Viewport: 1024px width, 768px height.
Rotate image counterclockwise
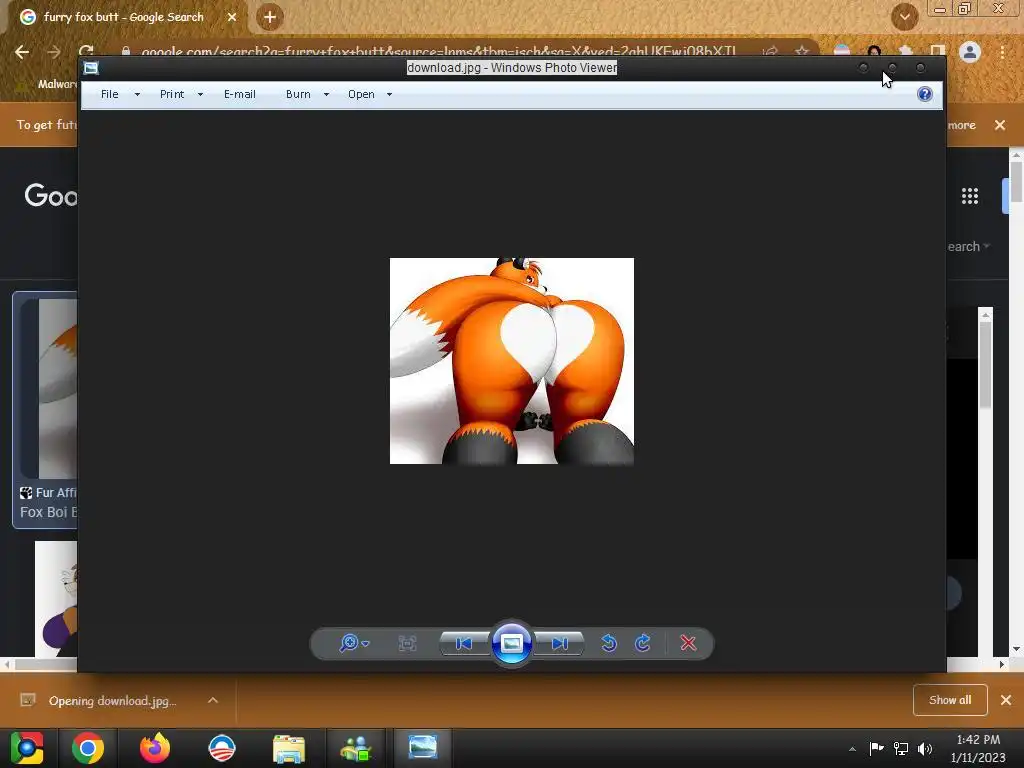point(609,643)
